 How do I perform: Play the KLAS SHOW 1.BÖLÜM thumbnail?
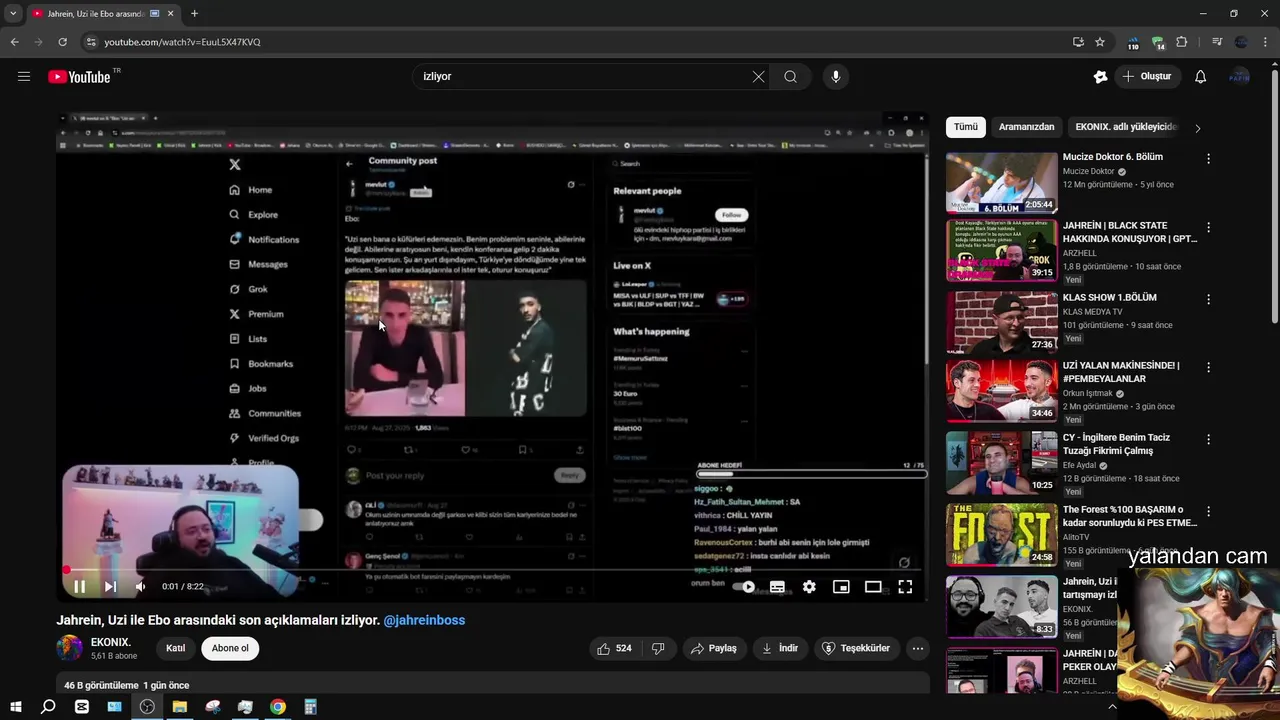click(1001, 323)
